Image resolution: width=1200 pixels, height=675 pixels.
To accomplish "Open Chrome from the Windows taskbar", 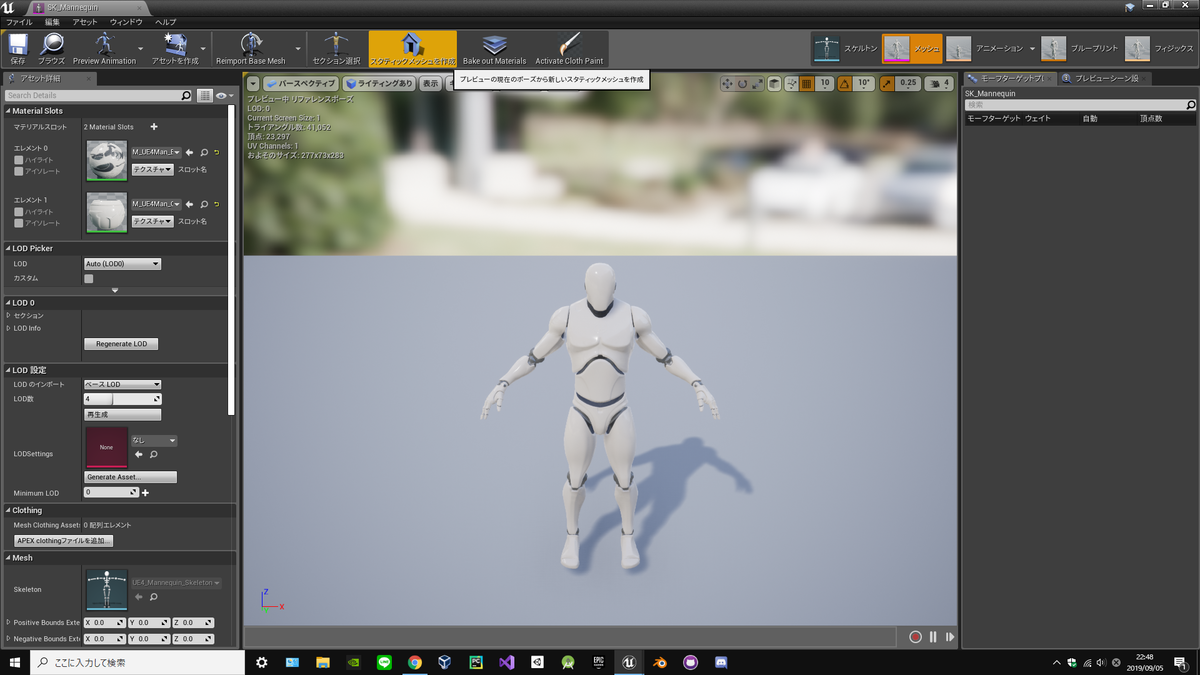I will click(x=415, y=662).
